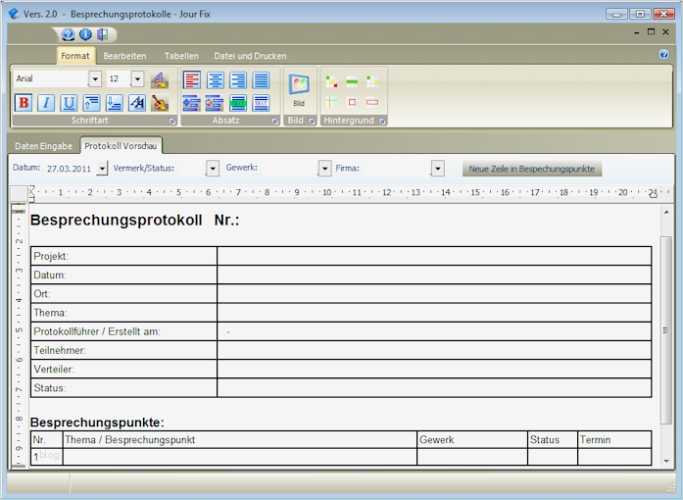Click the help question mark icon top left
The height and width of the screenshot is (500, 683).
pos(68,34)
